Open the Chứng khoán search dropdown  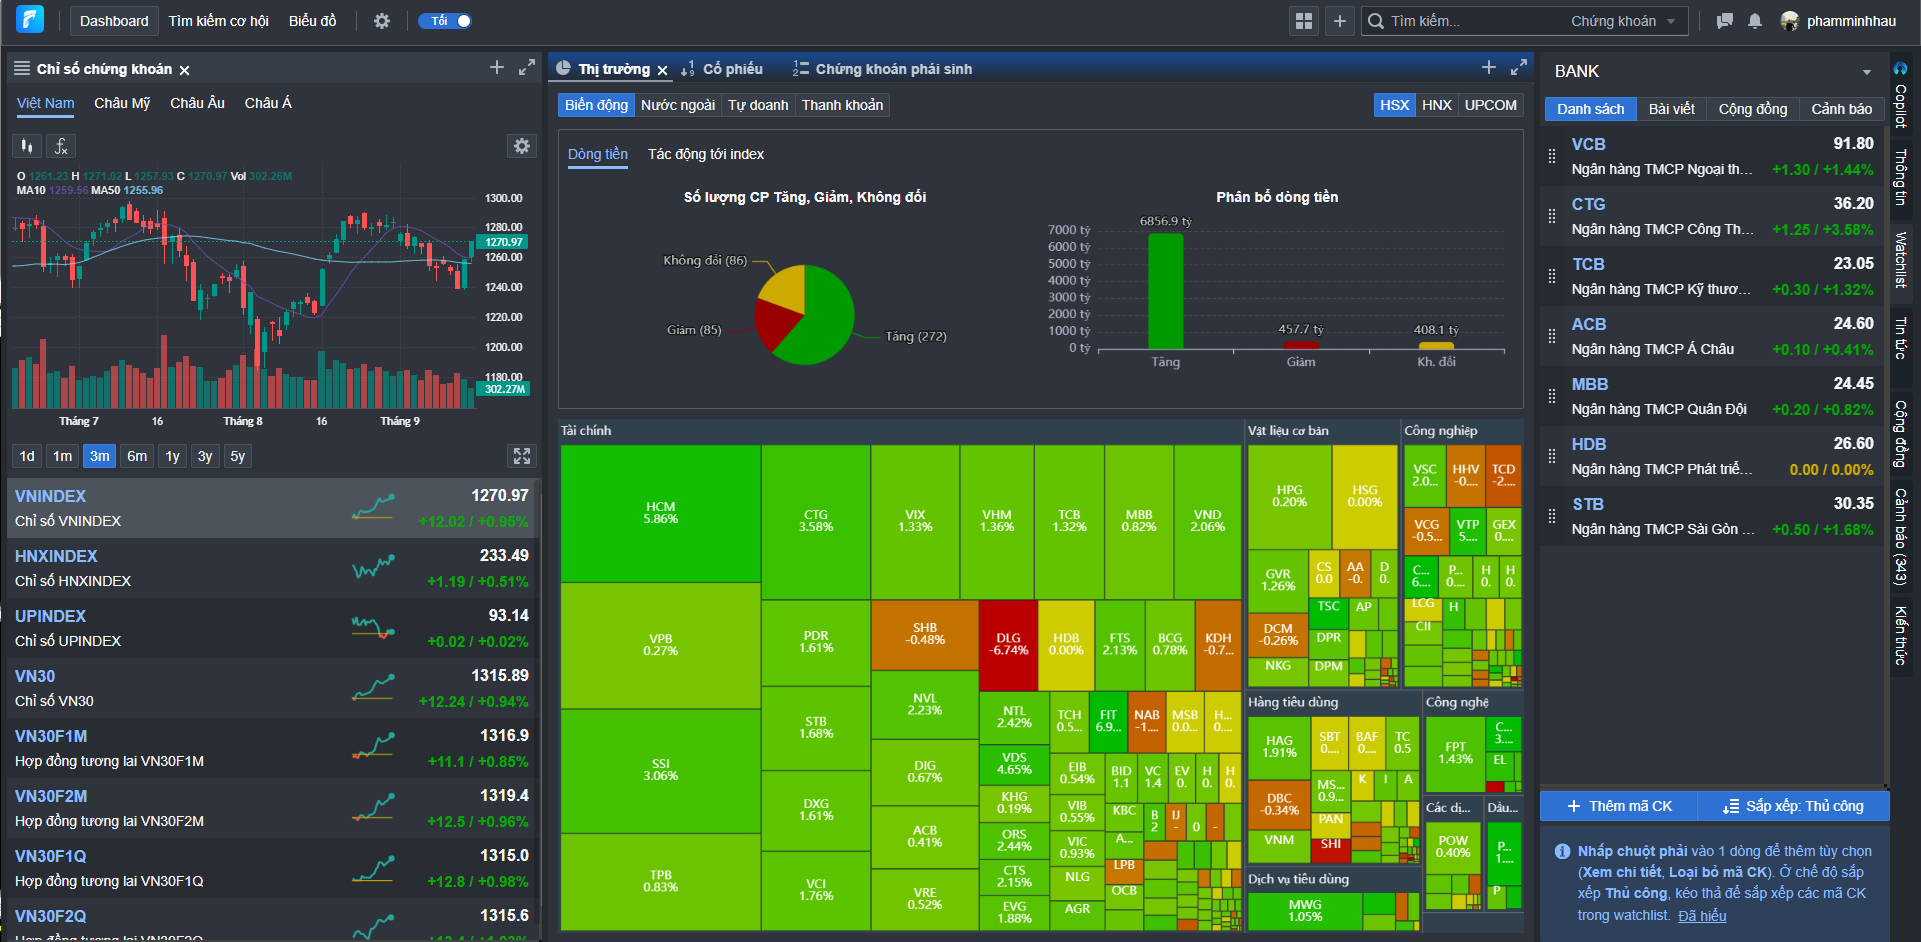point(1623,21)
